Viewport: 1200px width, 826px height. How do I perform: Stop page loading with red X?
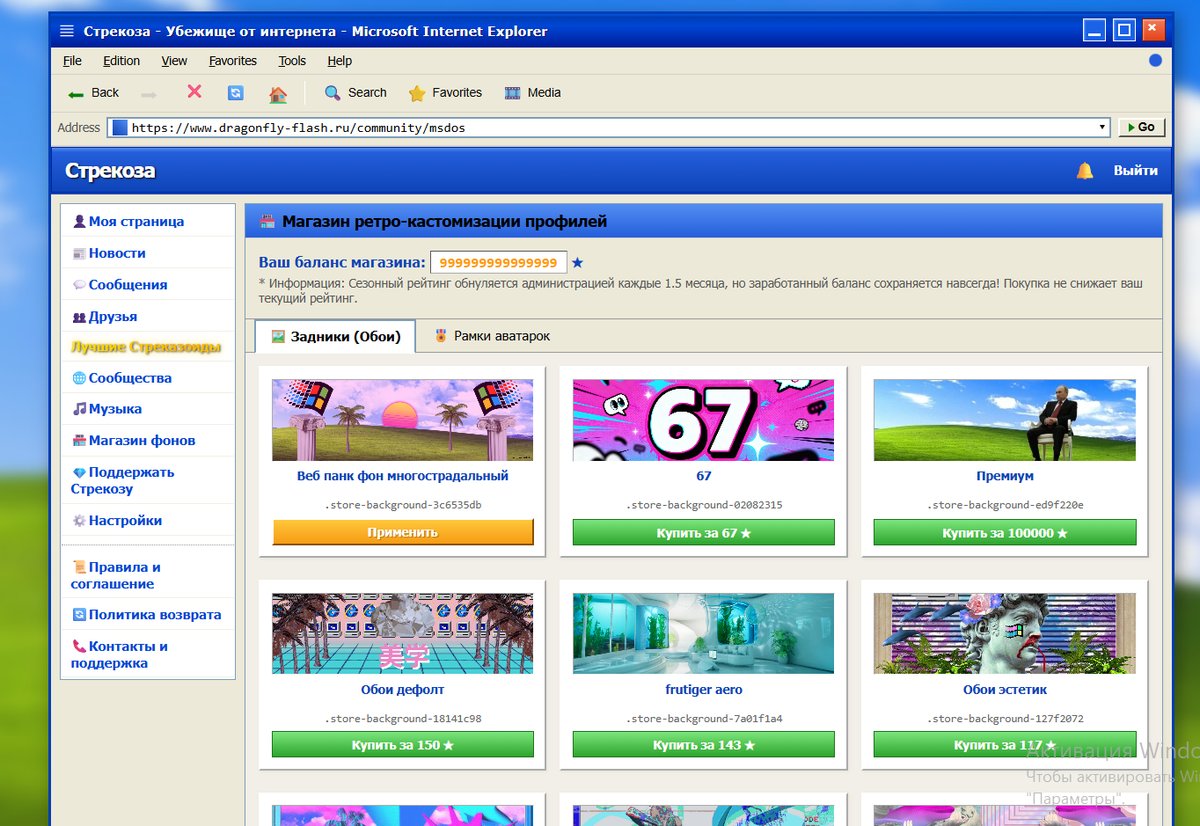point(194,92)
